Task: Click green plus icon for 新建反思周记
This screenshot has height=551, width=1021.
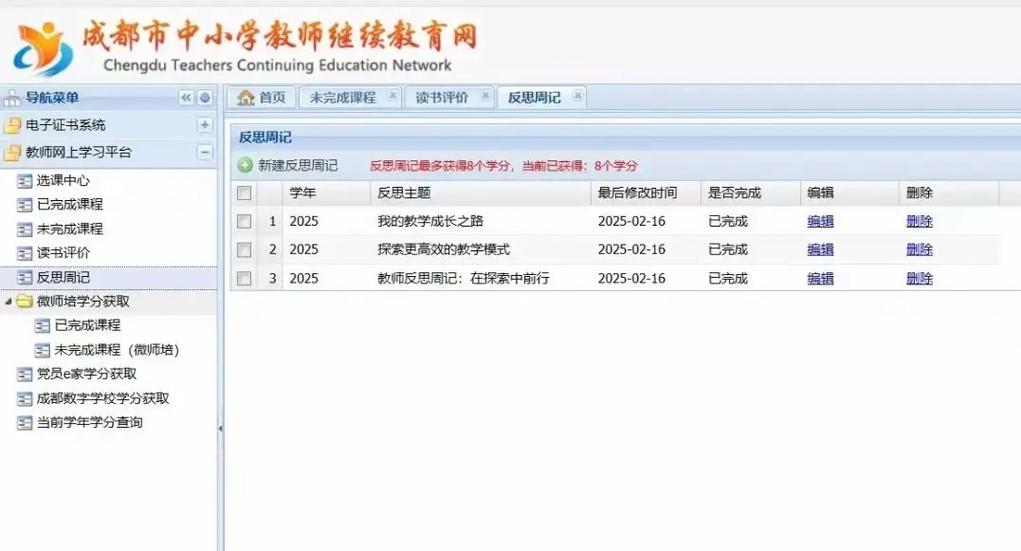Action: (245, 165)
